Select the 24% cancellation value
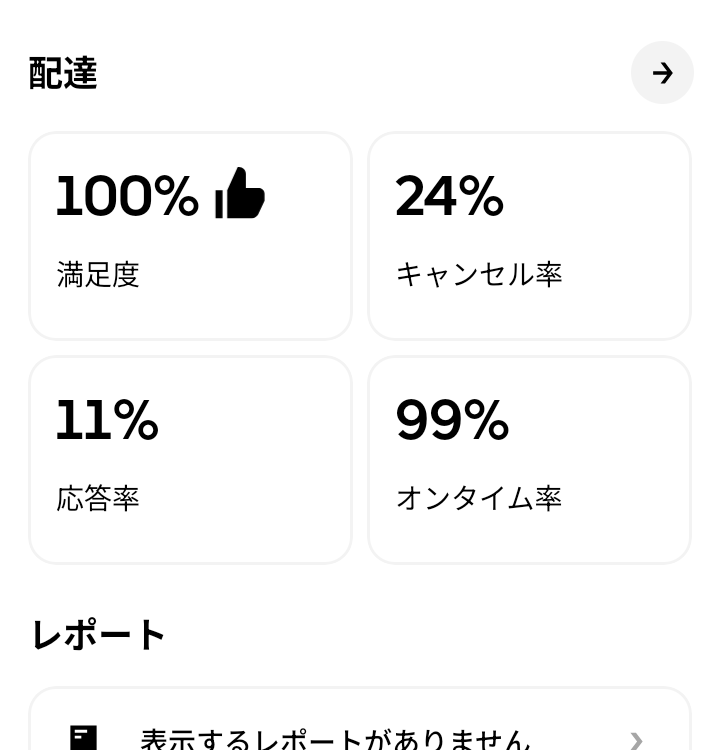Screen dimensions: 720x750 pyautogui.click(x=449, y=196)
